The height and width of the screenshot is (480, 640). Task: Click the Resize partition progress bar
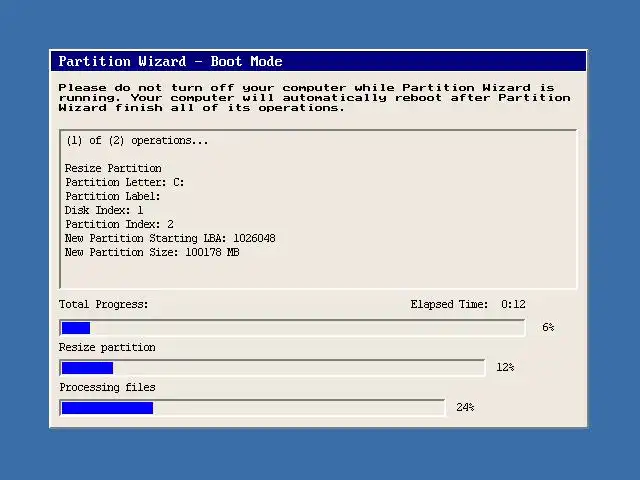(x=272, y=368)
